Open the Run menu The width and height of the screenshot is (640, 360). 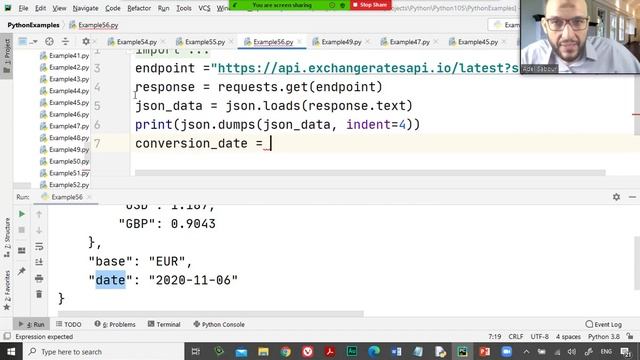pyautogui.click(x=163, y=8)
